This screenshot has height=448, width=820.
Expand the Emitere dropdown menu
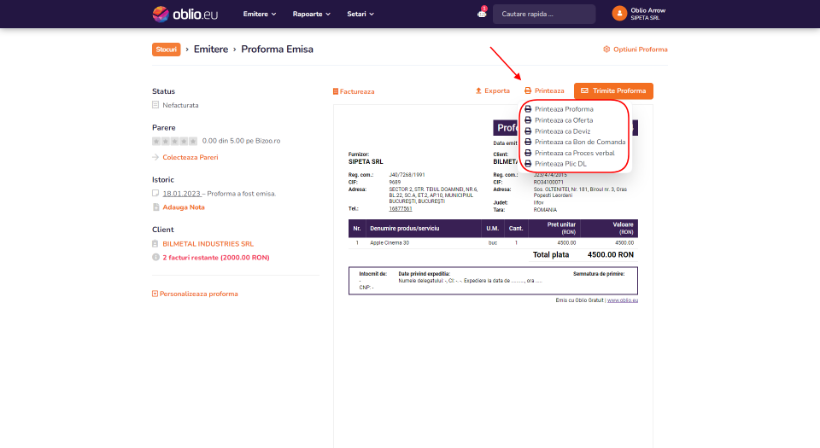pyautogui.click(x=260, y=14)
